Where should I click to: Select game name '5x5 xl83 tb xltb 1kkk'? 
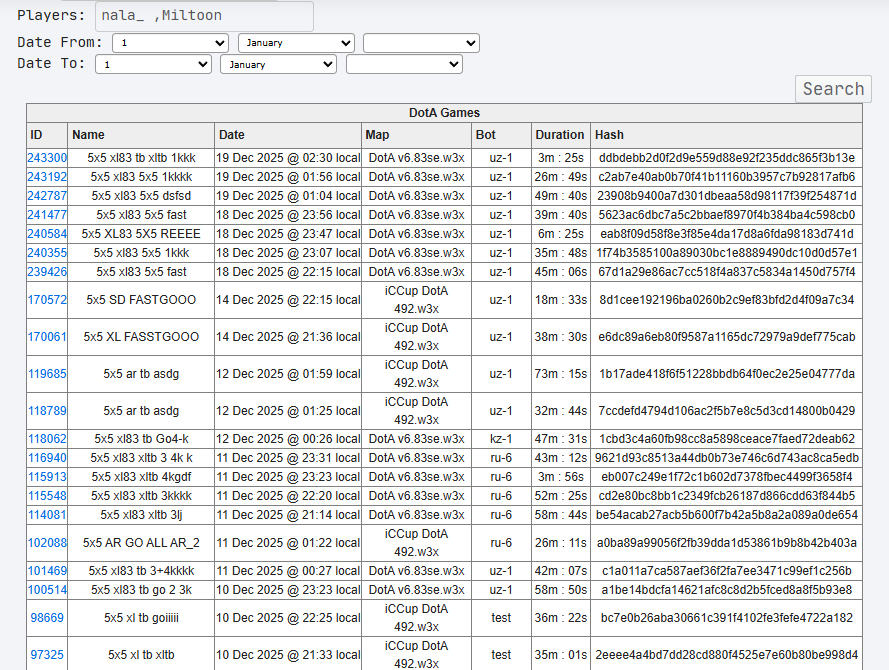click(x=141, y=158)
